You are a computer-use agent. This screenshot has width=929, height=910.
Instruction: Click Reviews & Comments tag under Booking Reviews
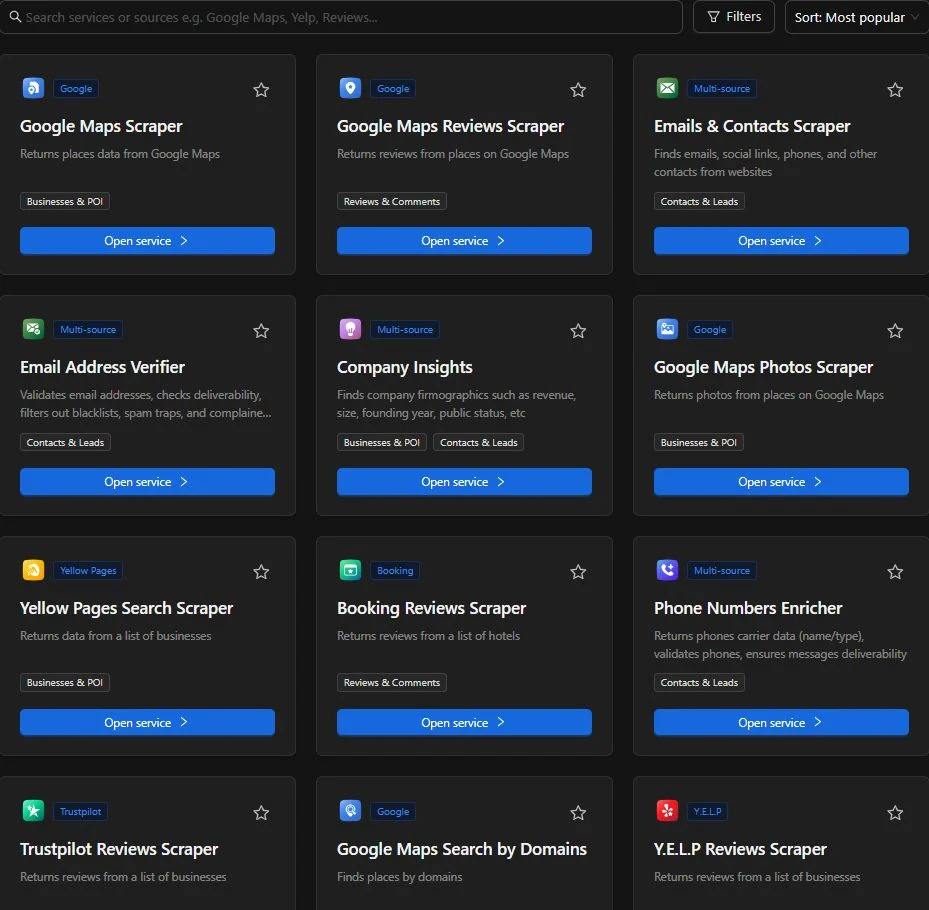pyautogui.click(x=392, y=682)
